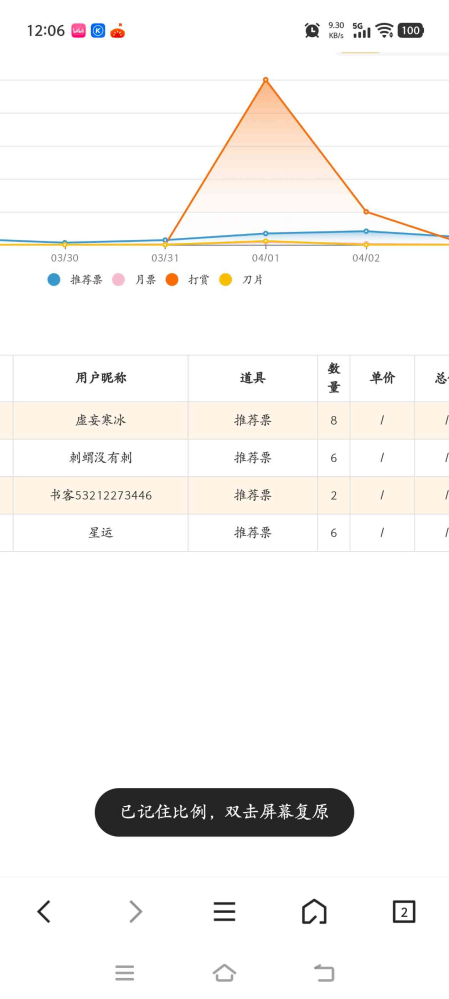449x999 pixels.
Task: Click the 道具 column header
Action: point(253,378)
